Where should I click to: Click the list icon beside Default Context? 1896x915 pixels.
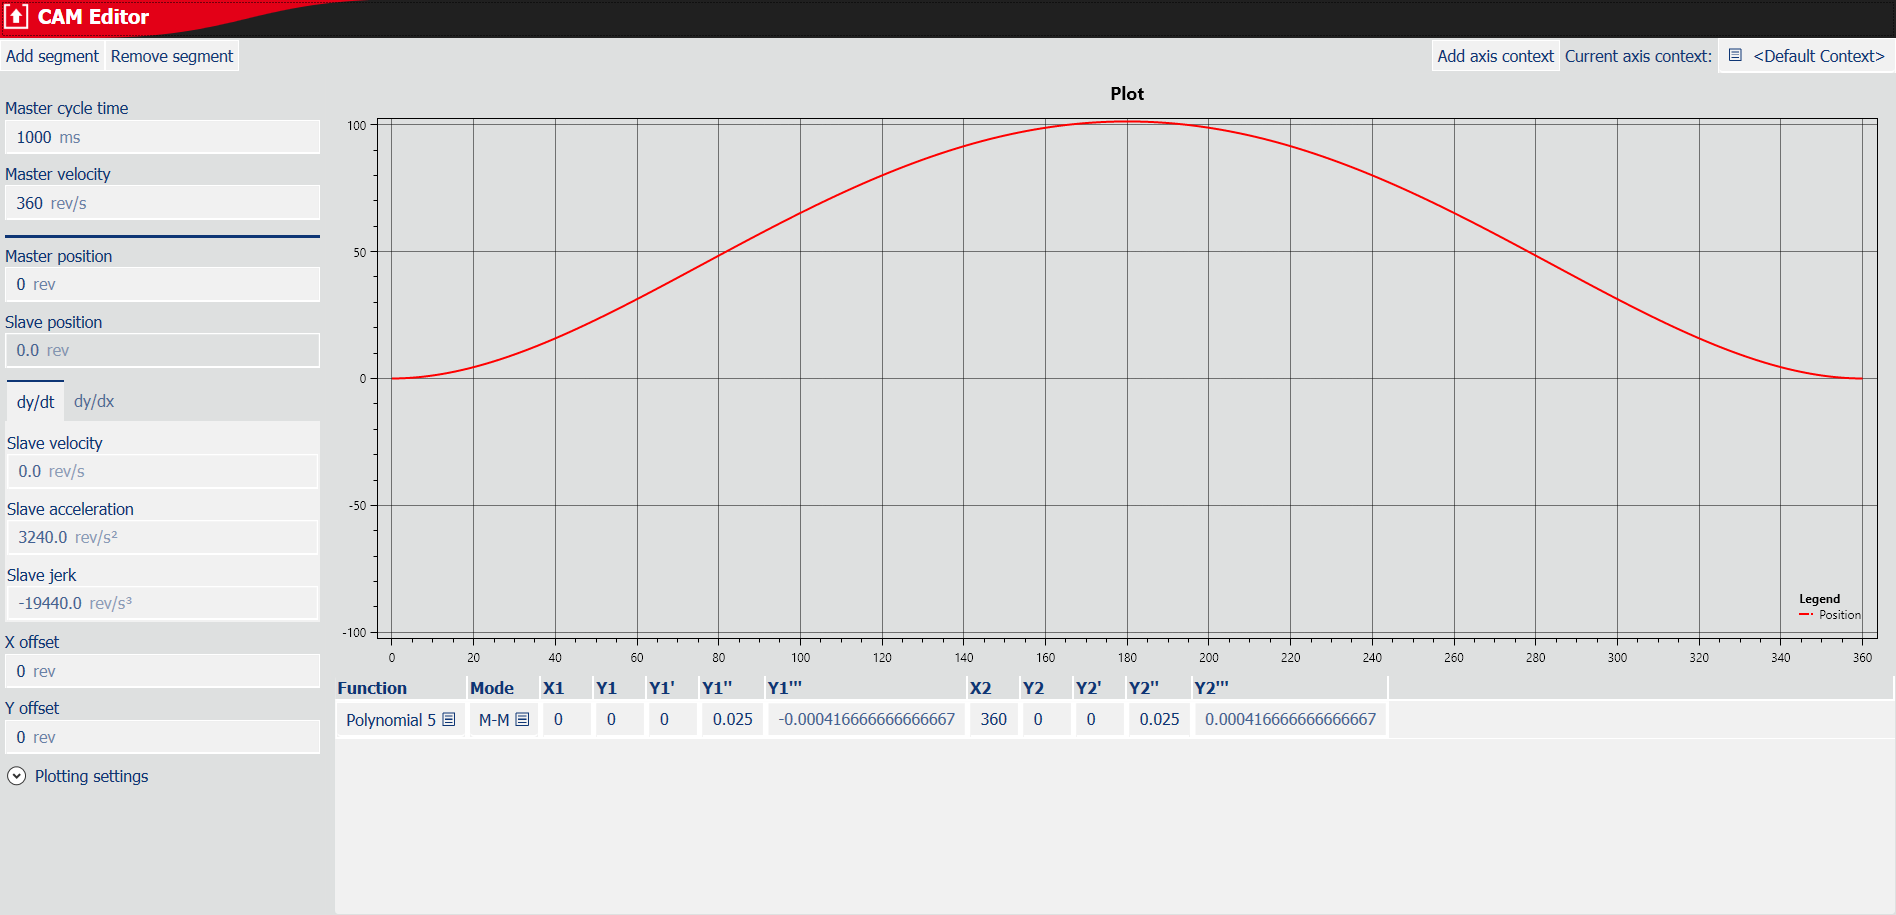click(1735, 56)
